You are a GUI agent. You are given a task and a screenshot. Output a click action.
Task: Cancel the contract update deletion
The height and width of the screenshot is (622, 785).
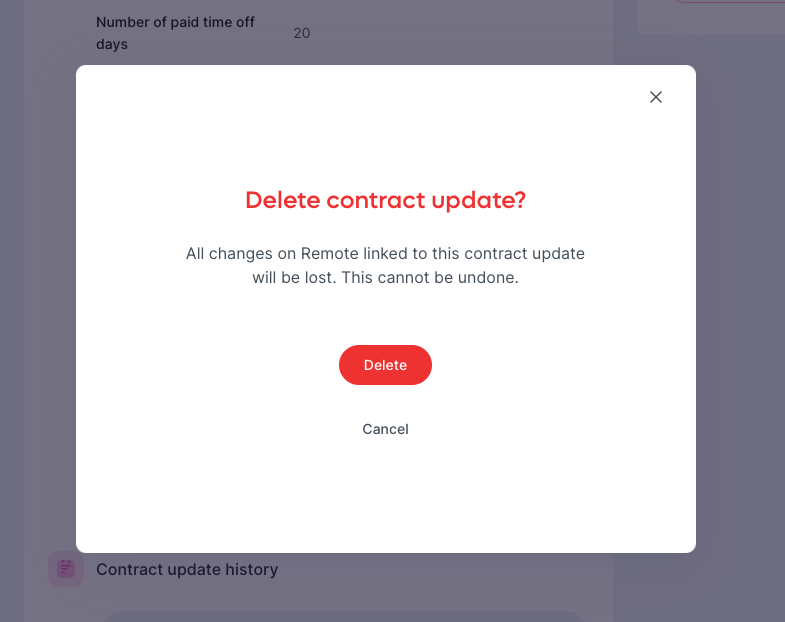pos(385,429)
